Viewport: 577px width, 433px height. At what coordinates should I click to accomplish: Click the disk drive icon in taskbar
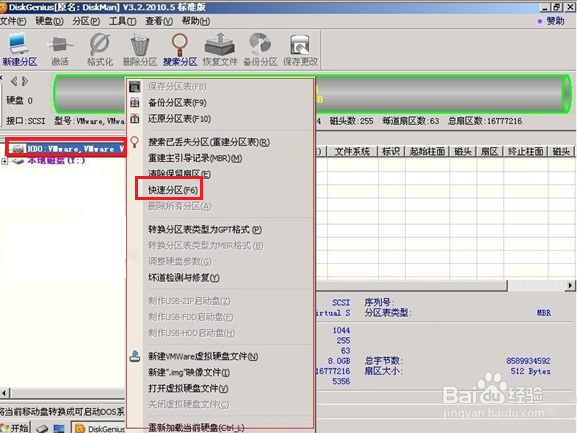[42, 428]
